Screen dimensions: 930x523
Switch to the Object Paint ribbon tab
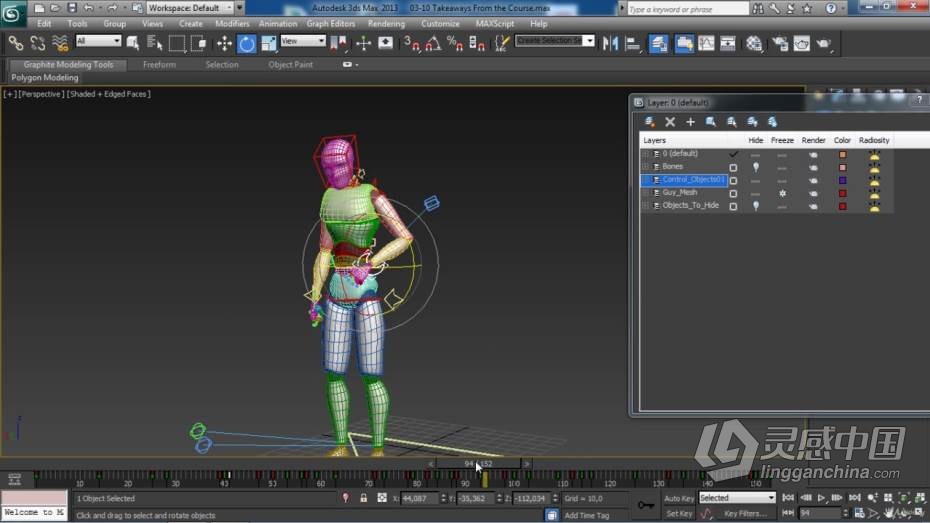tap(290, 64)
